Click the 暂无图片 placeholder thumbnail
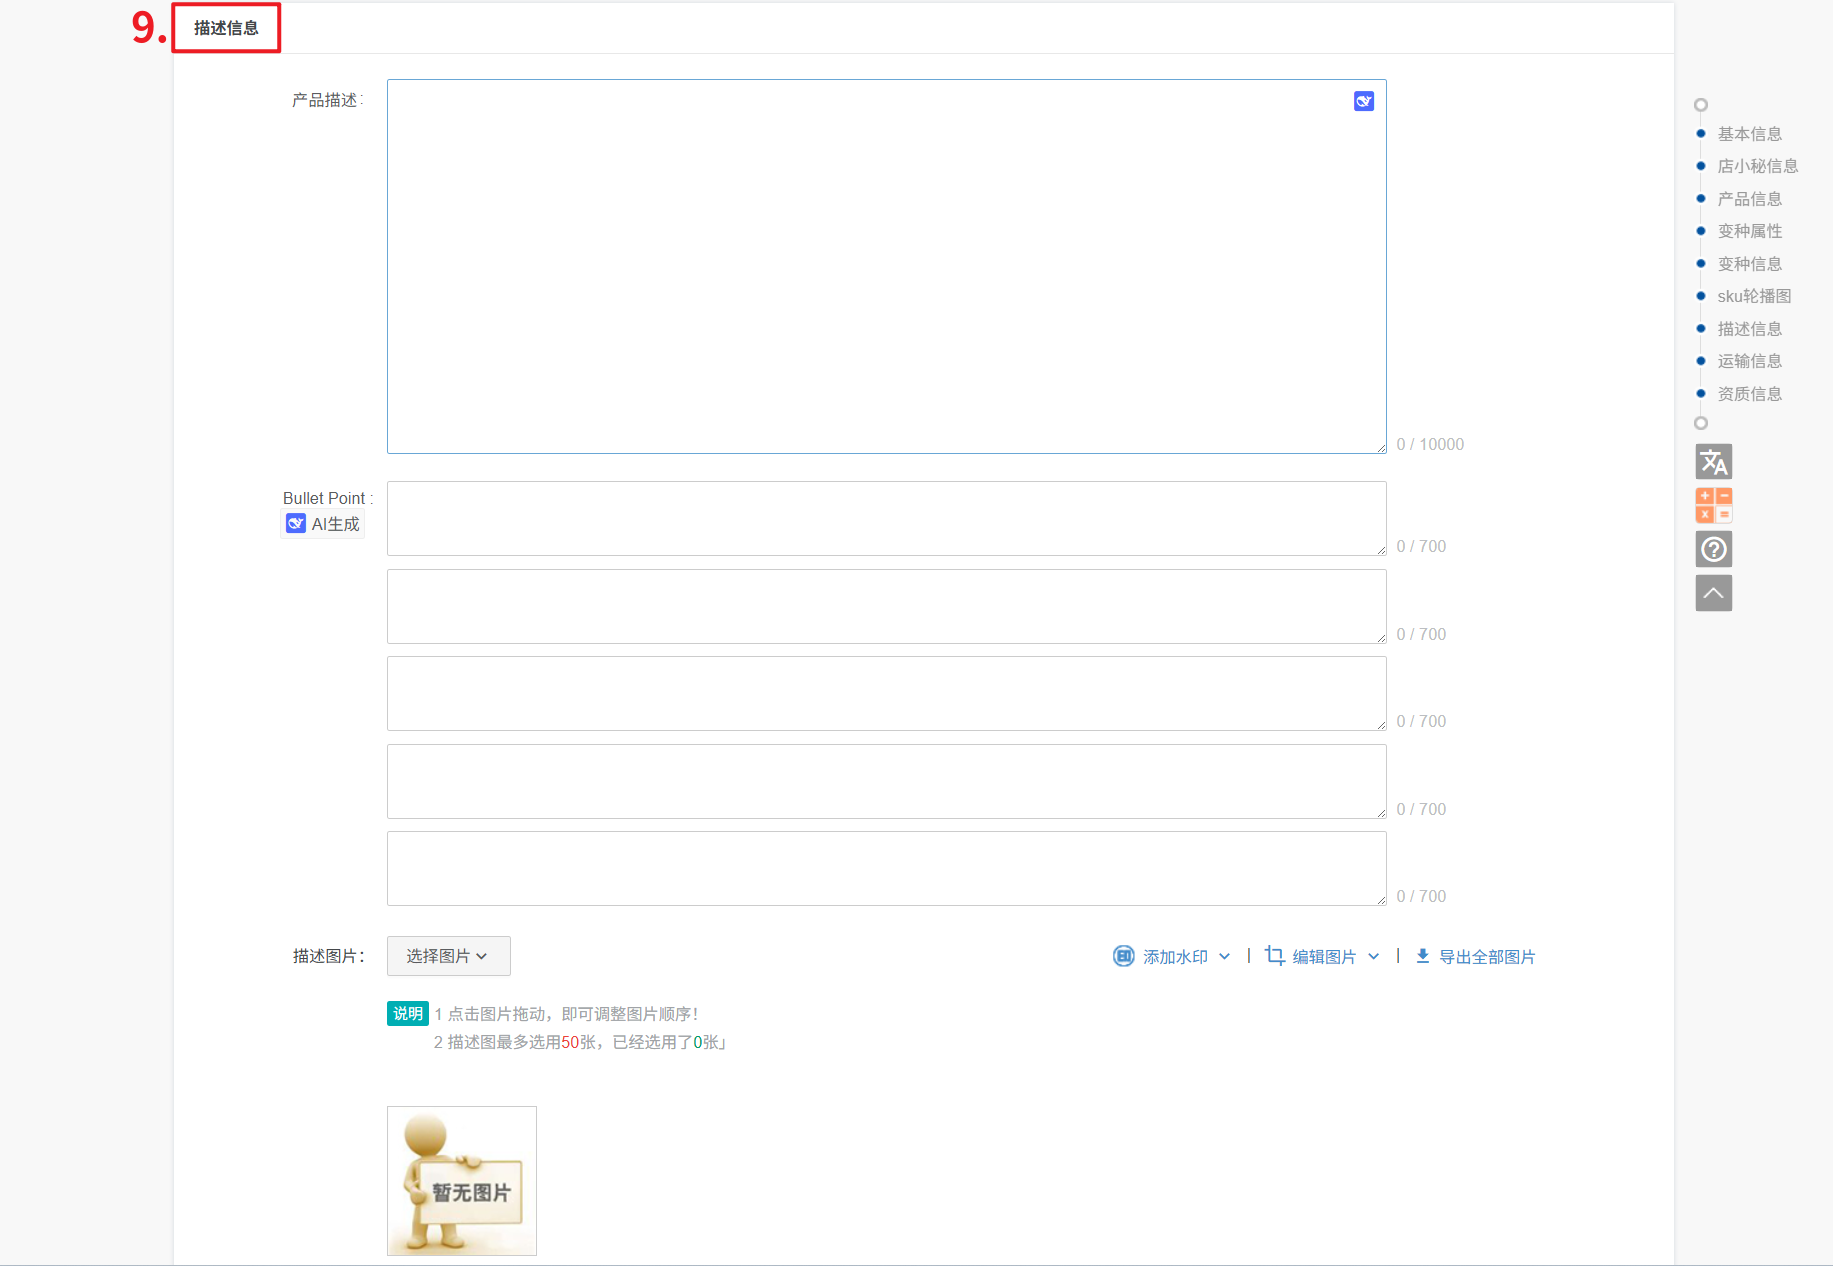 tap(462, 1181)
